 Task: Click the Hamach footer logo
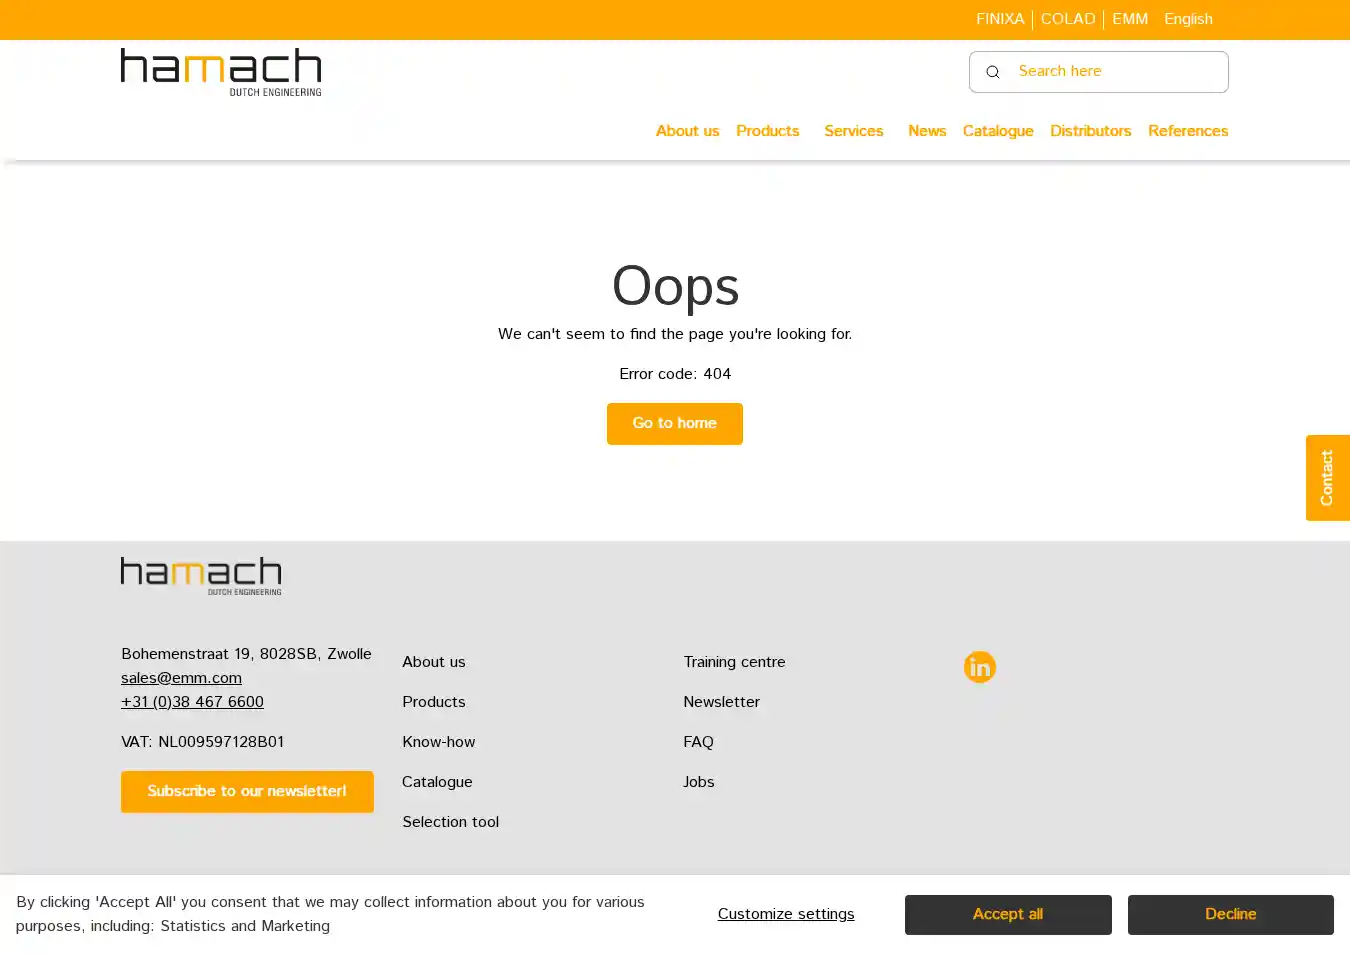click(x=201, y=576)
